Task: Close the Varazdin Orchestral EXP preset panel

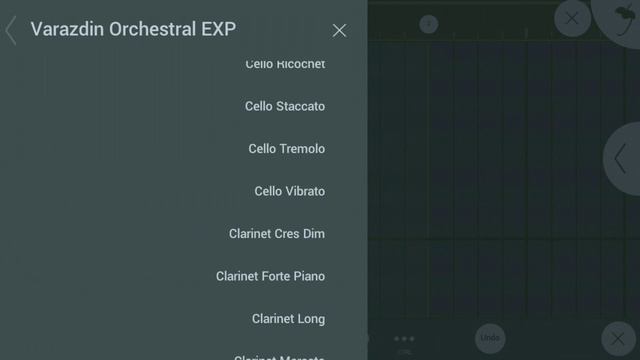Action: [x=339, y=31]
